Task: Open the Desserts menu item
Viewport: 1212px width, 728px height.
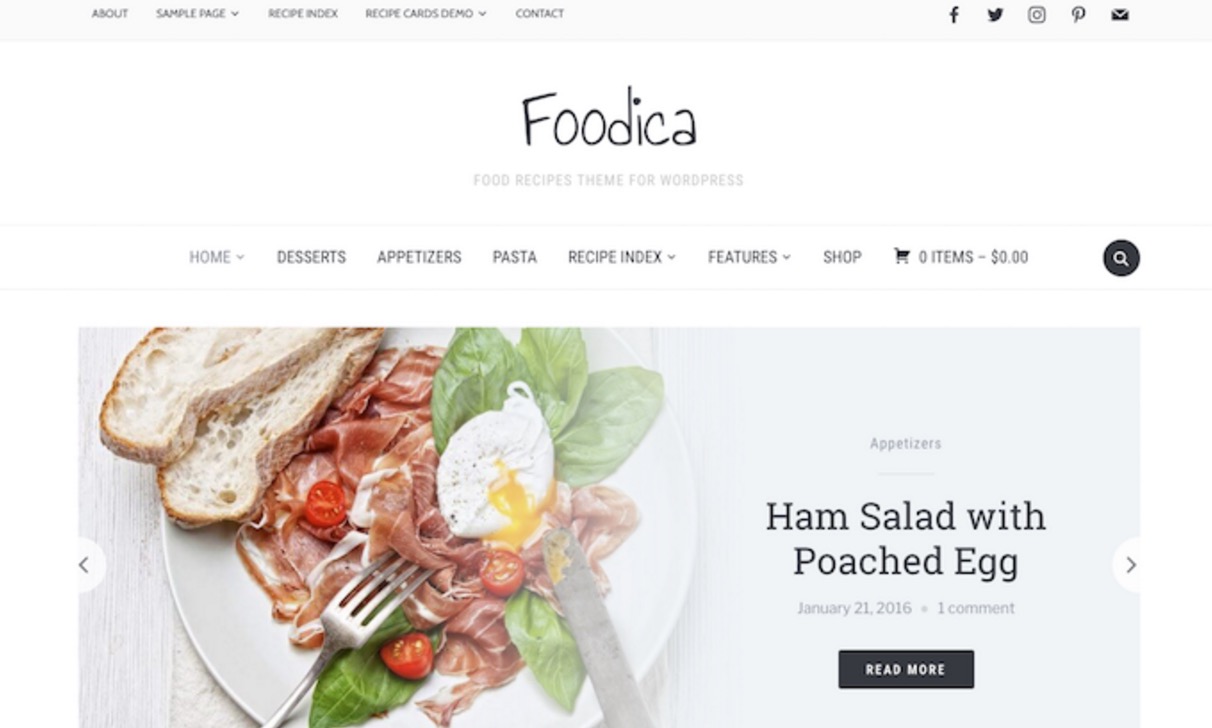Action: coord(311,257)
